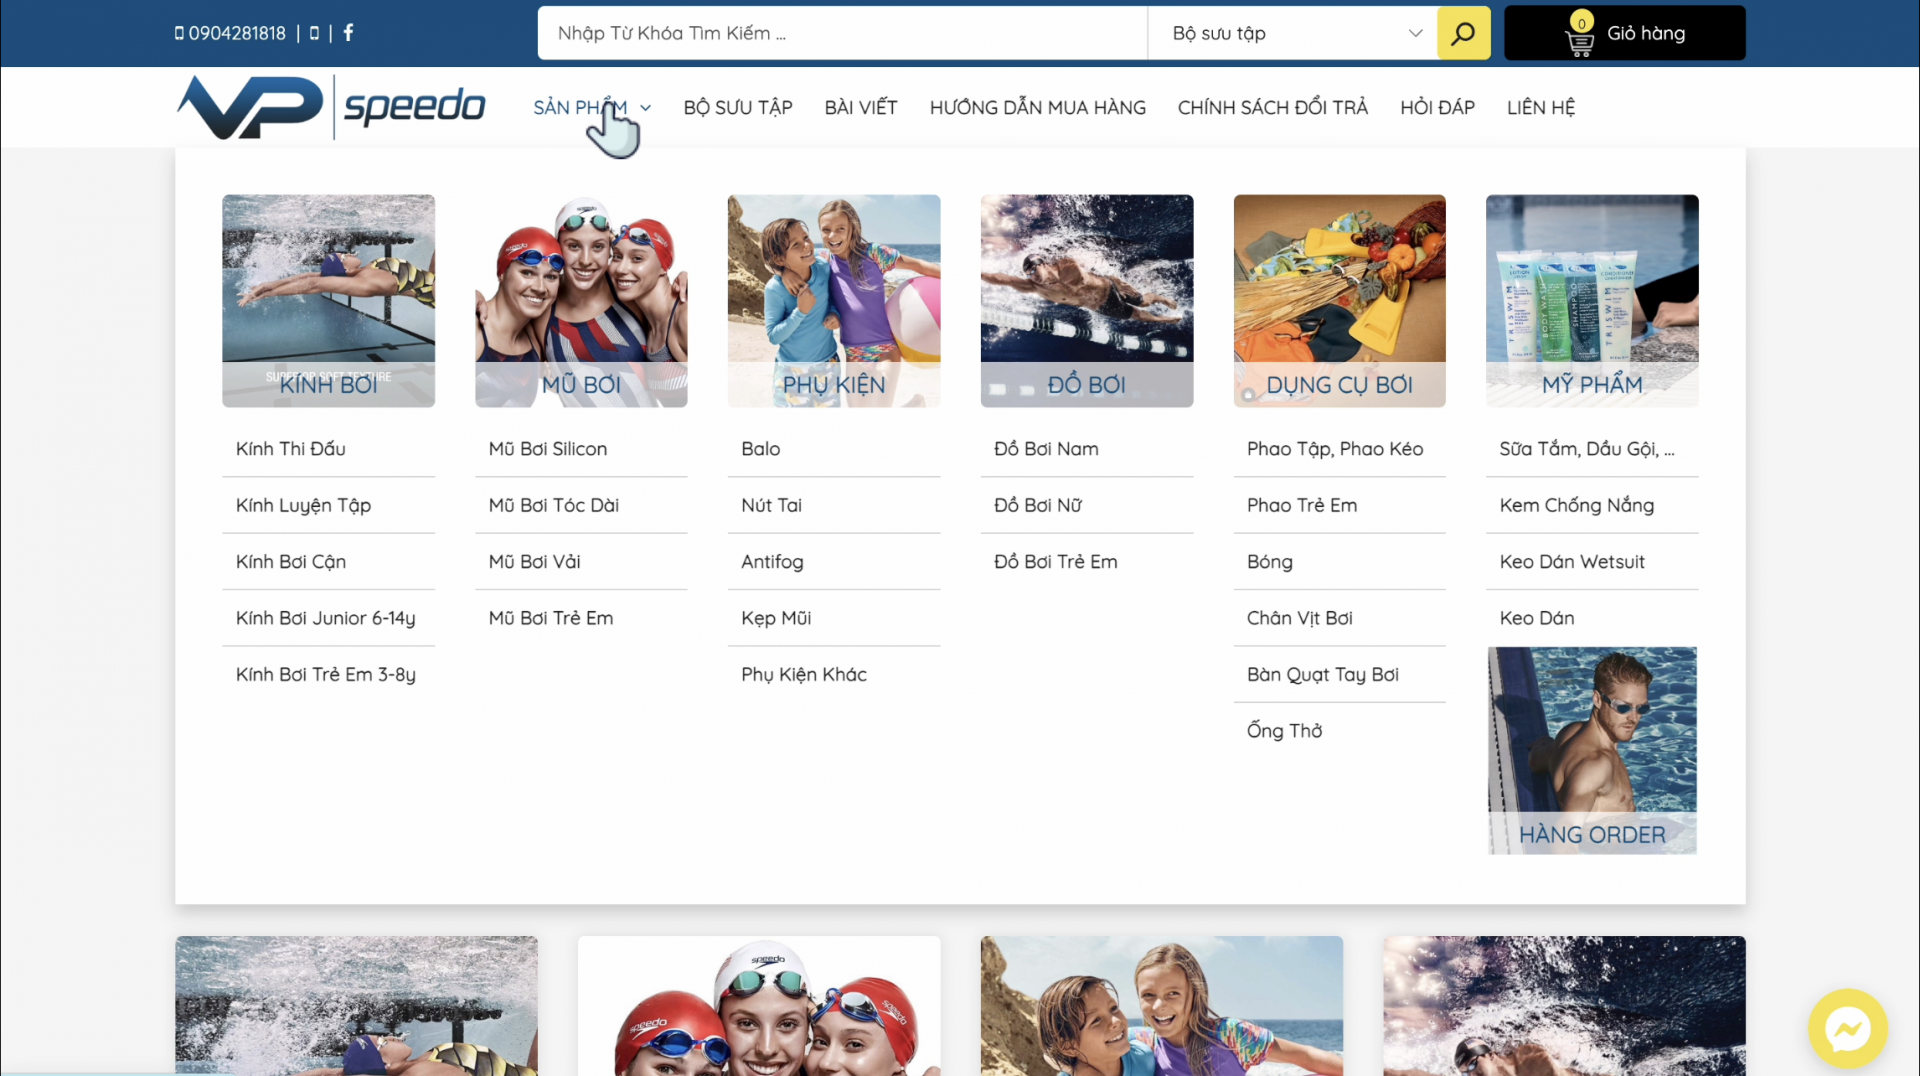Open the Keo Dán link
The width and height of the screenshot is (1920, 1076).
(x=1537, y=618)
